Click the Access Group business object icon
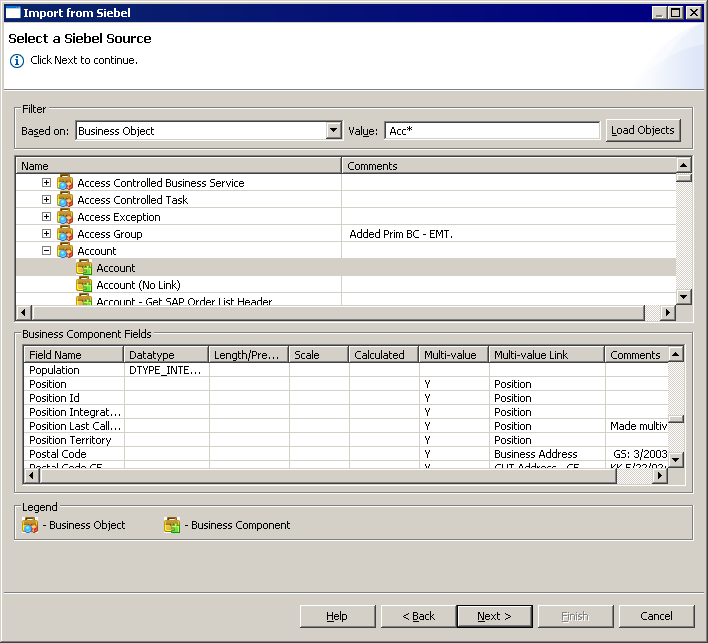The width and height of the screenshot is (708, 643). 65,234
